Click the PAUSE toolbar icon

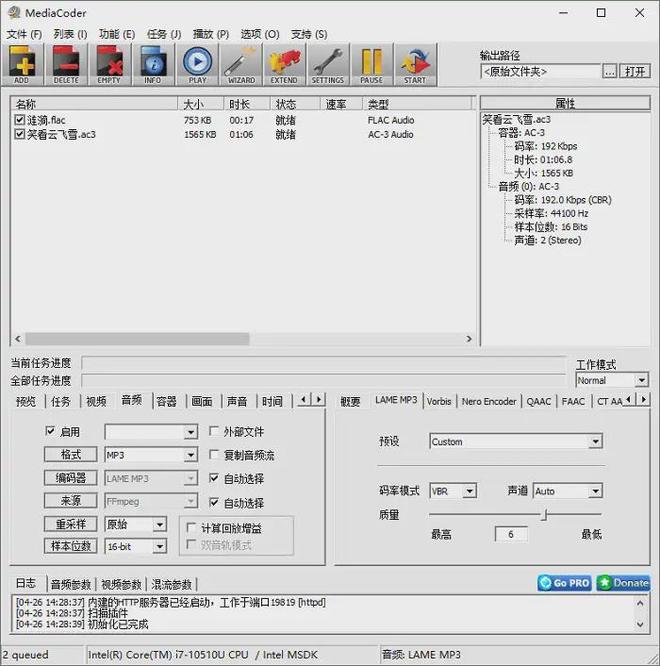(x=372, y=65)
